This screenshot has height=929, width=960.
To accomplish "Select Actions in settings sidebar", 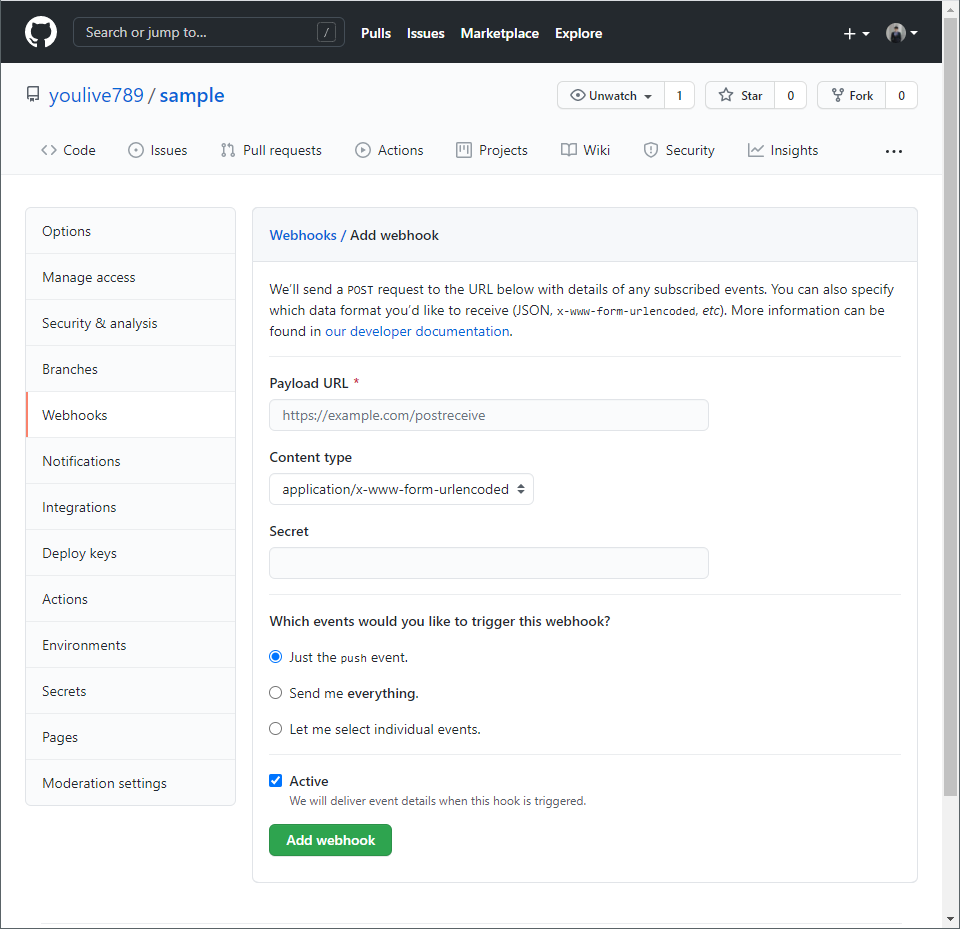I will click(130, 598).
